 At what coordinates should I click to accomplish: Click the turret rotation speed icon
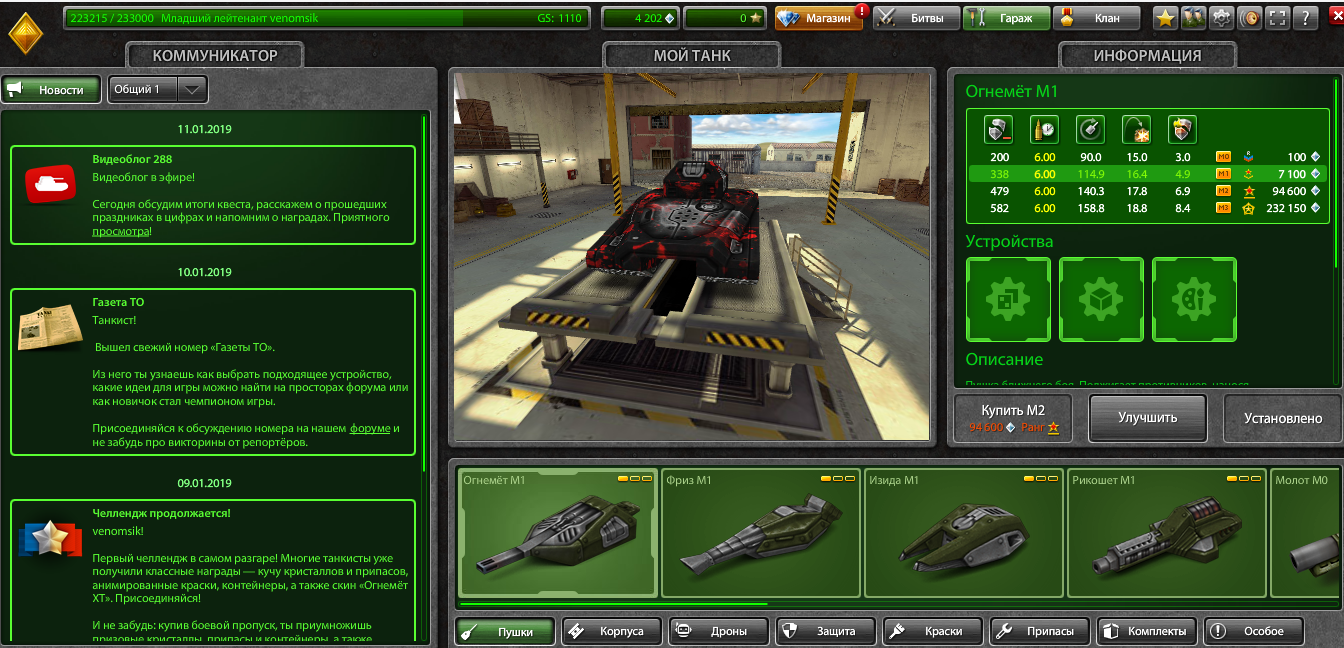pos(1090,129)
